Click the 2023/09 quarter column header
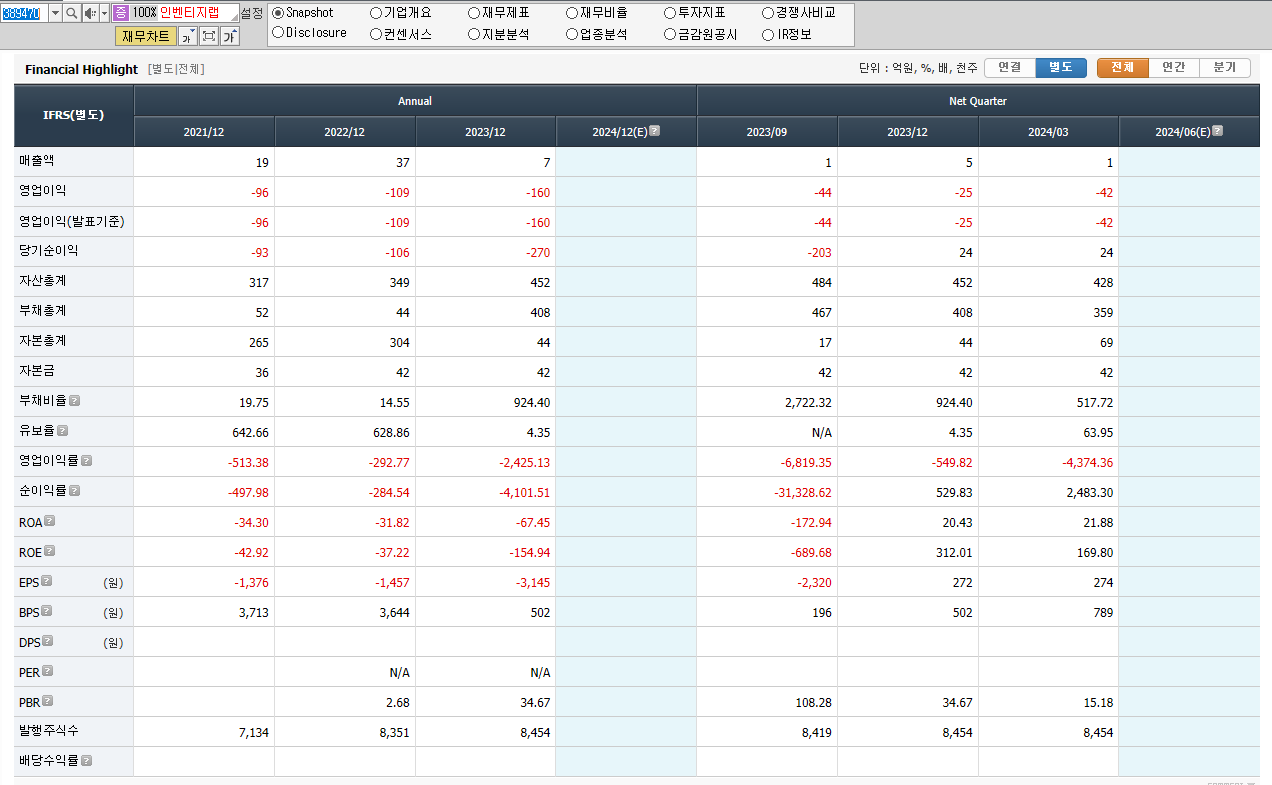Screen dimensions: 1272x785 tap(767, 132)
